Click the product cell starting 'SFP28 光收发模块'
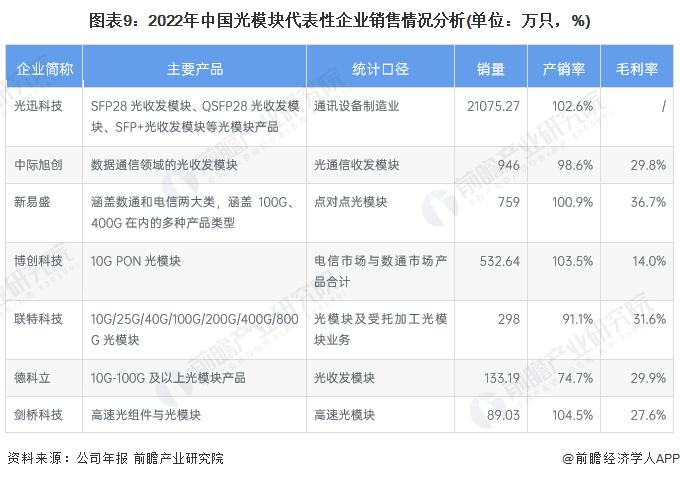 pyautogui.click(x=195, y=116)
